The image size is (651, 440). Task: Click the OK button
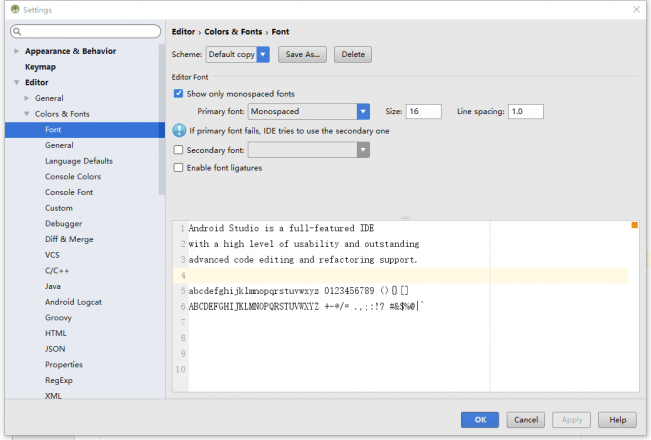pos(480,420)
